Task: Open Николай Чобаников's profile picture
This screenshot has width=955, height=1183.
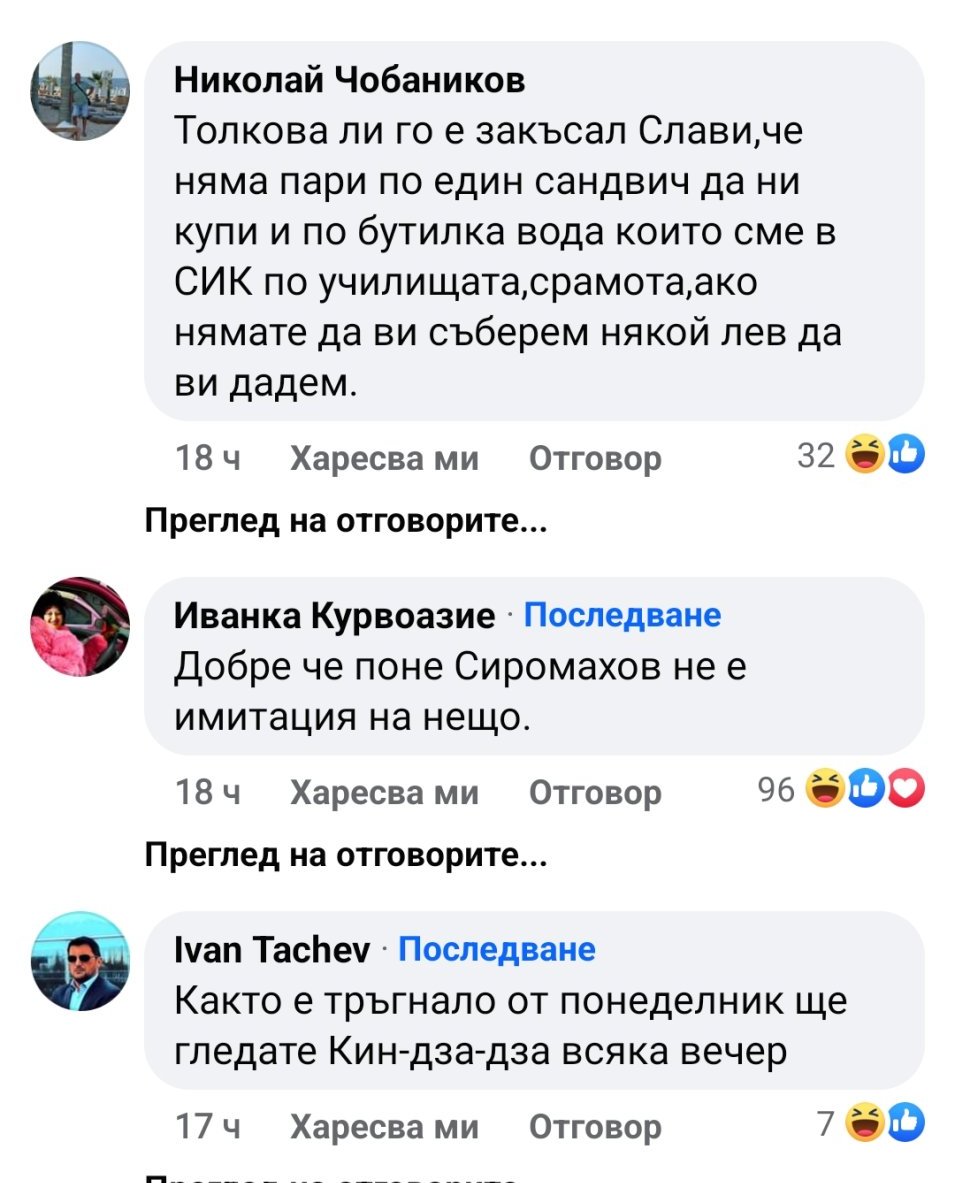Action: coord(81,91)
